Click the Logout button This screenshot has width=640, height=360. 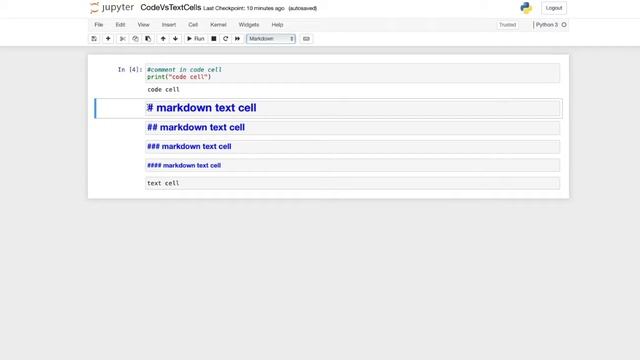coord(554,8)
